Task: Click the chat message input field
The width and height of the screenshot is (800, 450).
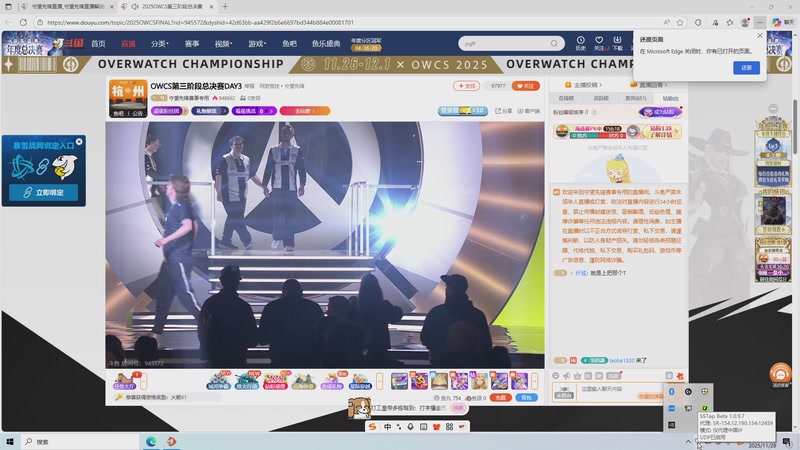Action: [x=620, y=392]
